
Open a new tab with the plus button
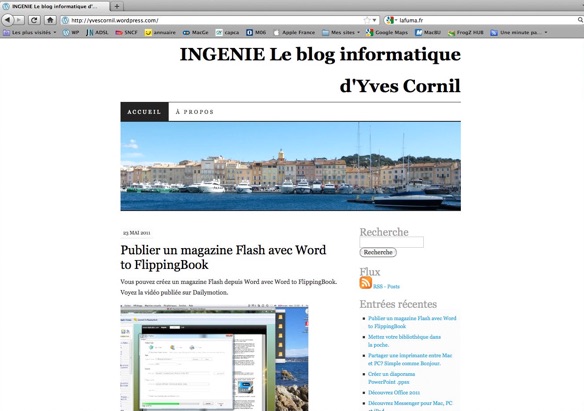[117, 6]
